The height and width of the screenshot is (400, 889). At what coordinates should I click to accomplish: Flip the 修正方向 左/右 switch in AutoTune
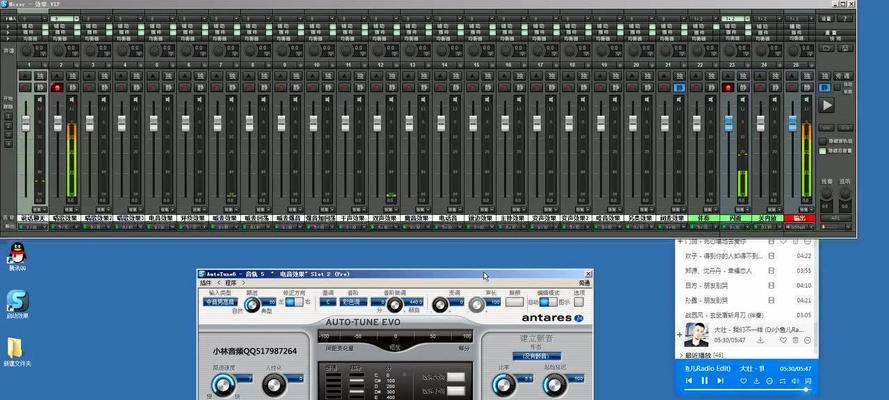click(294, 302)
